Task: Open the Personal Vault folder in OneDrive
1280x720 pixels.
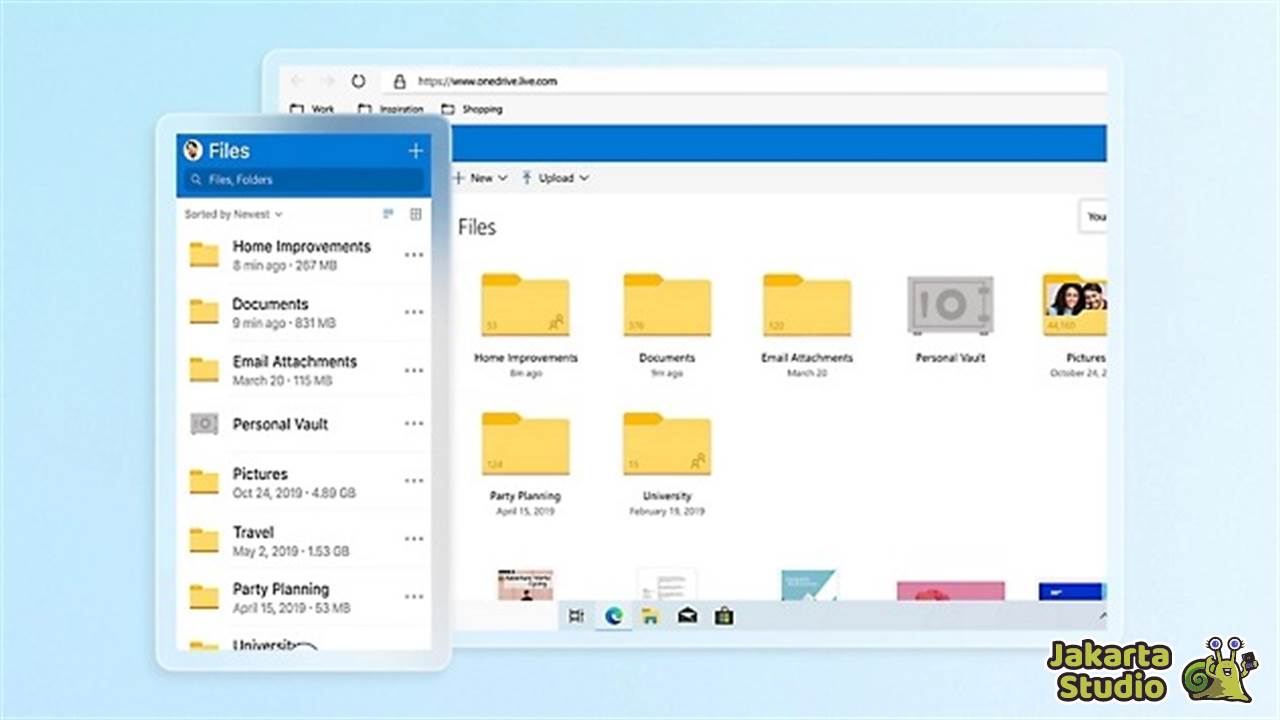Action: pyautogui.click(x=947, y=305)
